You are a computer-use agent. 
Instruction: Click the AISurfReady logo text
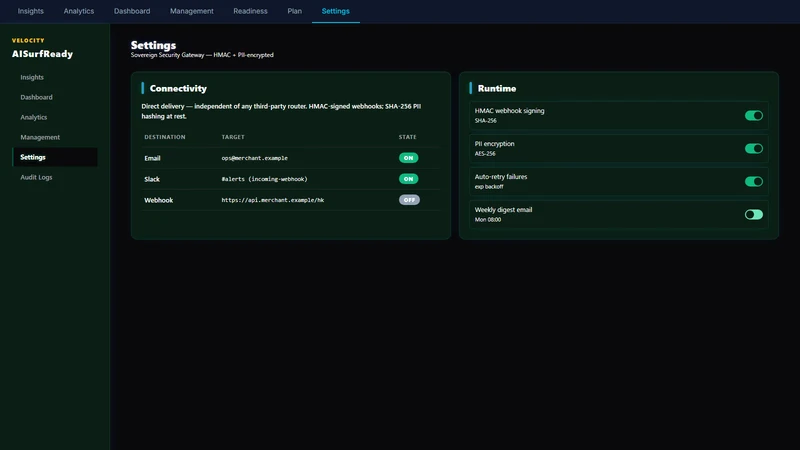(42, 54)
